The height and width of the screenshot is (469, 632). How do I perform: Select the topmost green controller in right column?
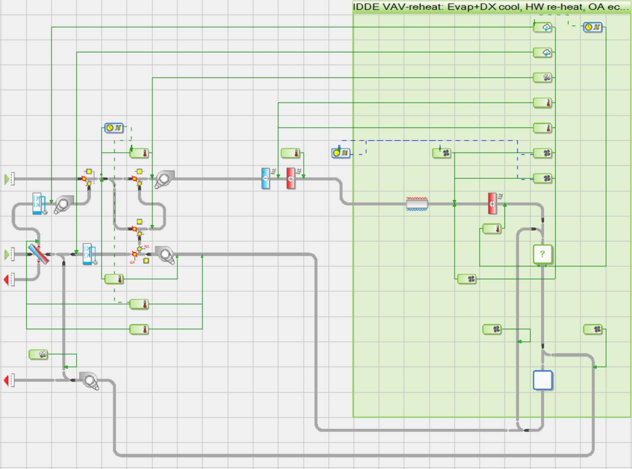click(542, 27)
